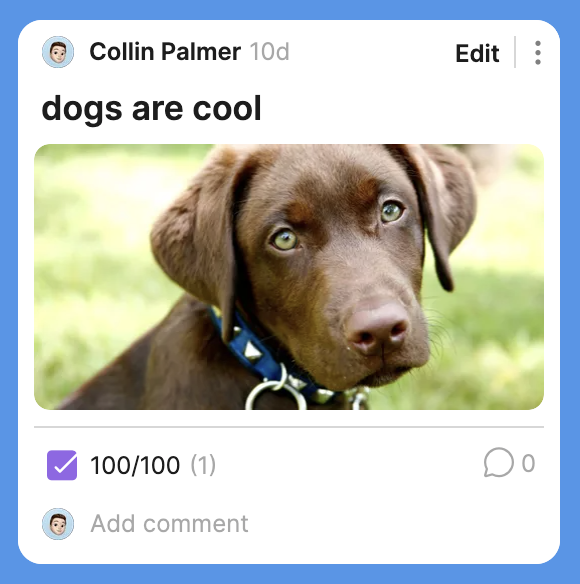Image resolution: width=580 pixels, height=584 pixels.
Task: Select the post title dogs are cool
Action: 151,108
